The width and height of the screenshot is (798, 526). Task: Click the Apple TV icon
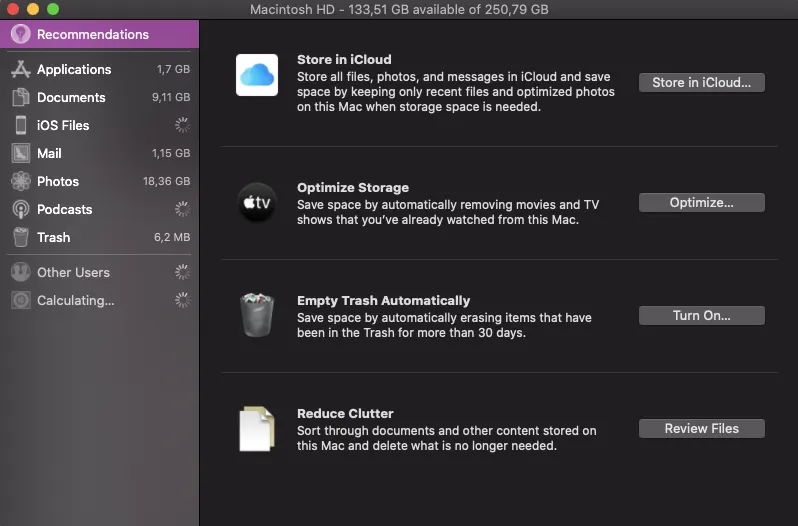257,202
